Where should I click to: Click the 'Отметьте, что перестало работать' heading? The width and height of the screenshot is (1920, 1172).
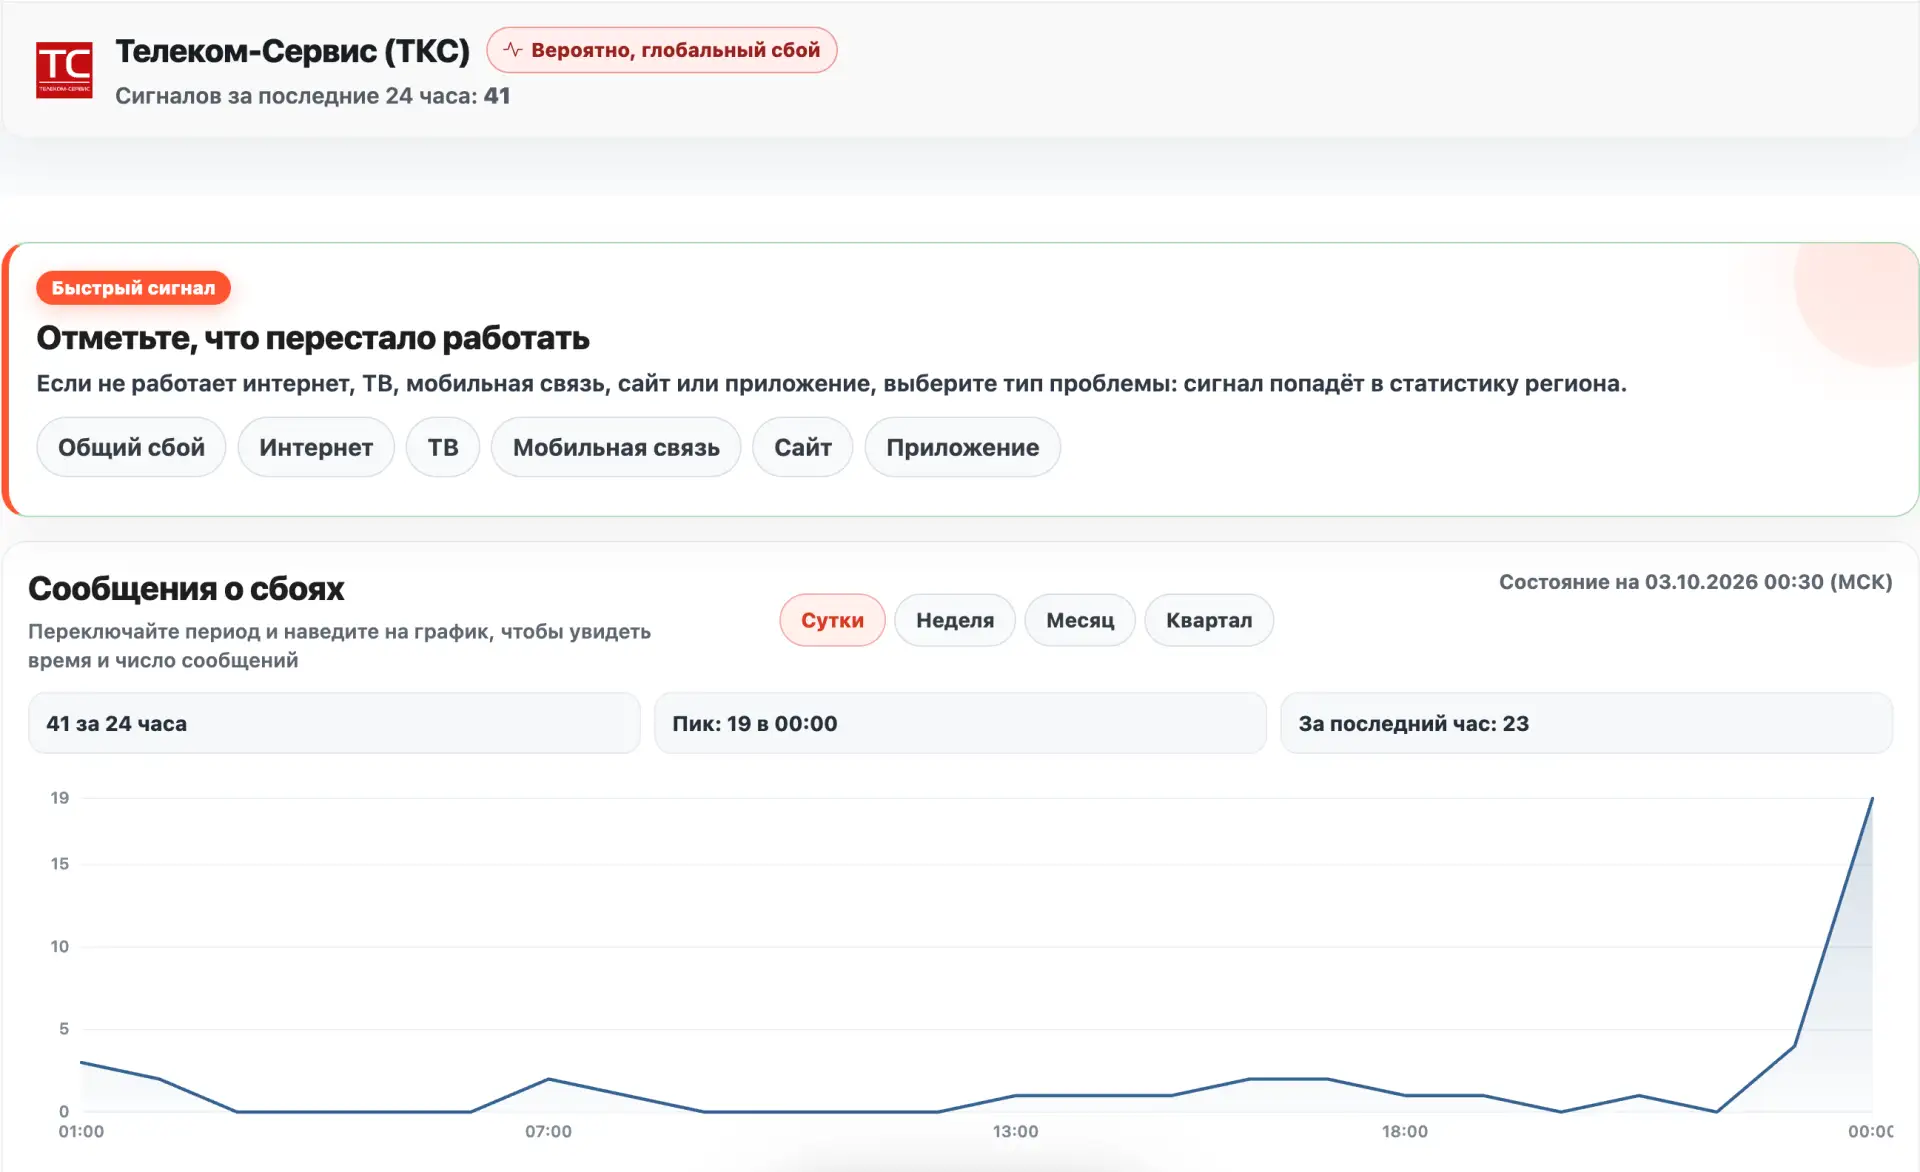(x=313, y=338)
